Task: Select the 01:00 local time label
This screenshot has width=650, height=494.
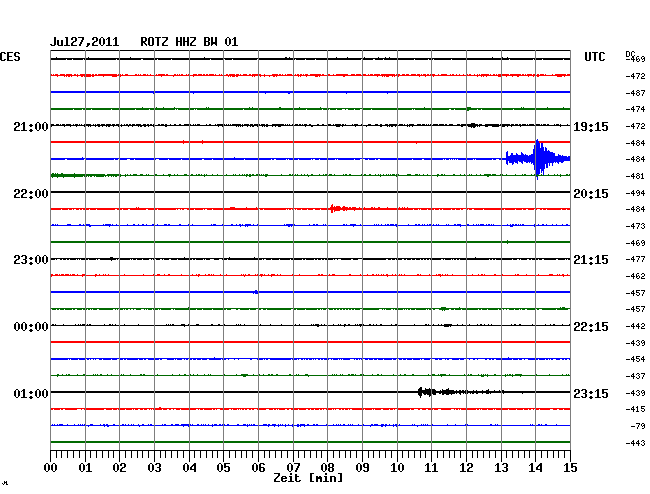Action: point(31,393)
